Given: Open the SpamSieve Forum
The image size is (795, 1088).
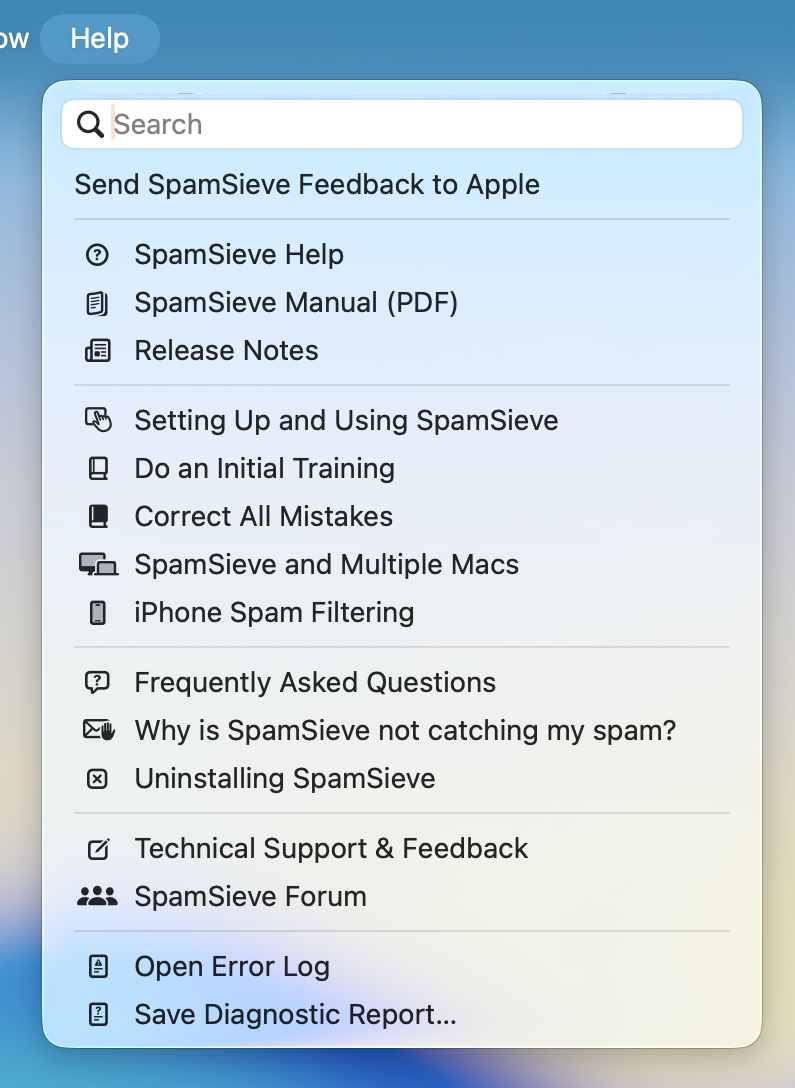Looking at the screenshot, I should point(250,897).
